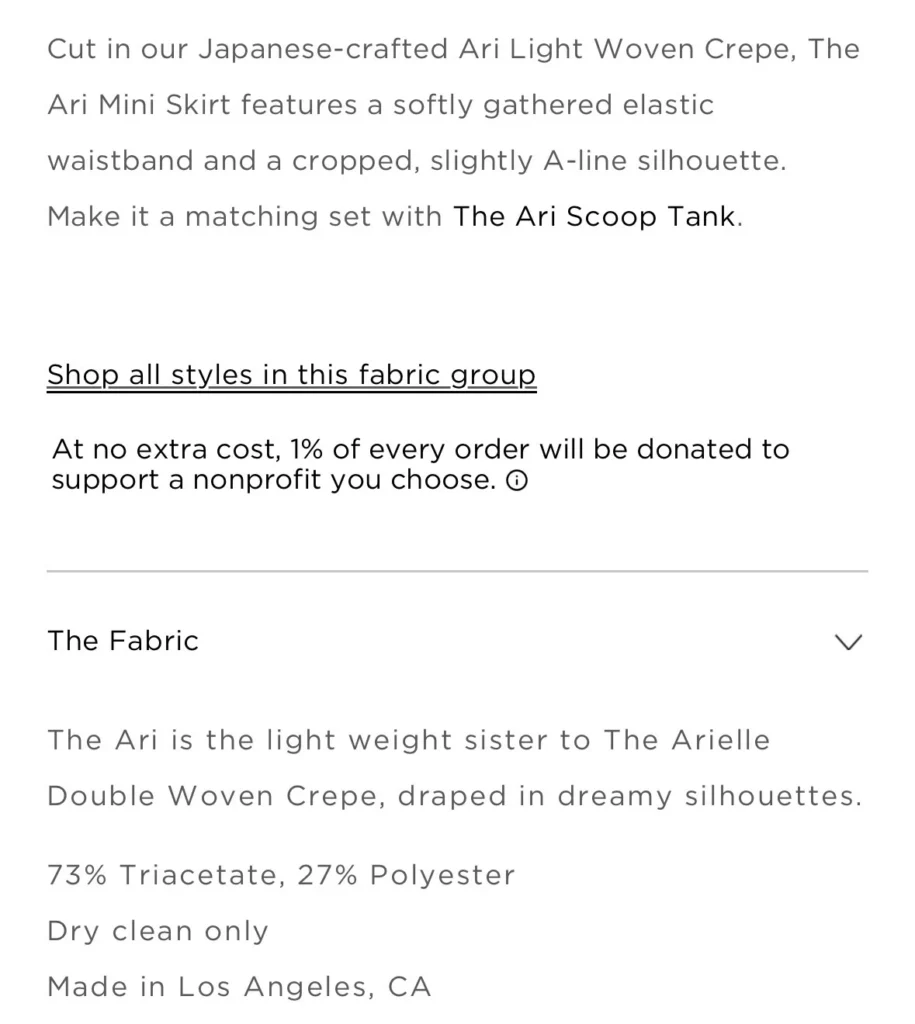The height and width of the screenshot is (1024, 915).
Task: Click the line 'Double Woven Crepe, draped in dreamy'
Action: tap(455, 796)
